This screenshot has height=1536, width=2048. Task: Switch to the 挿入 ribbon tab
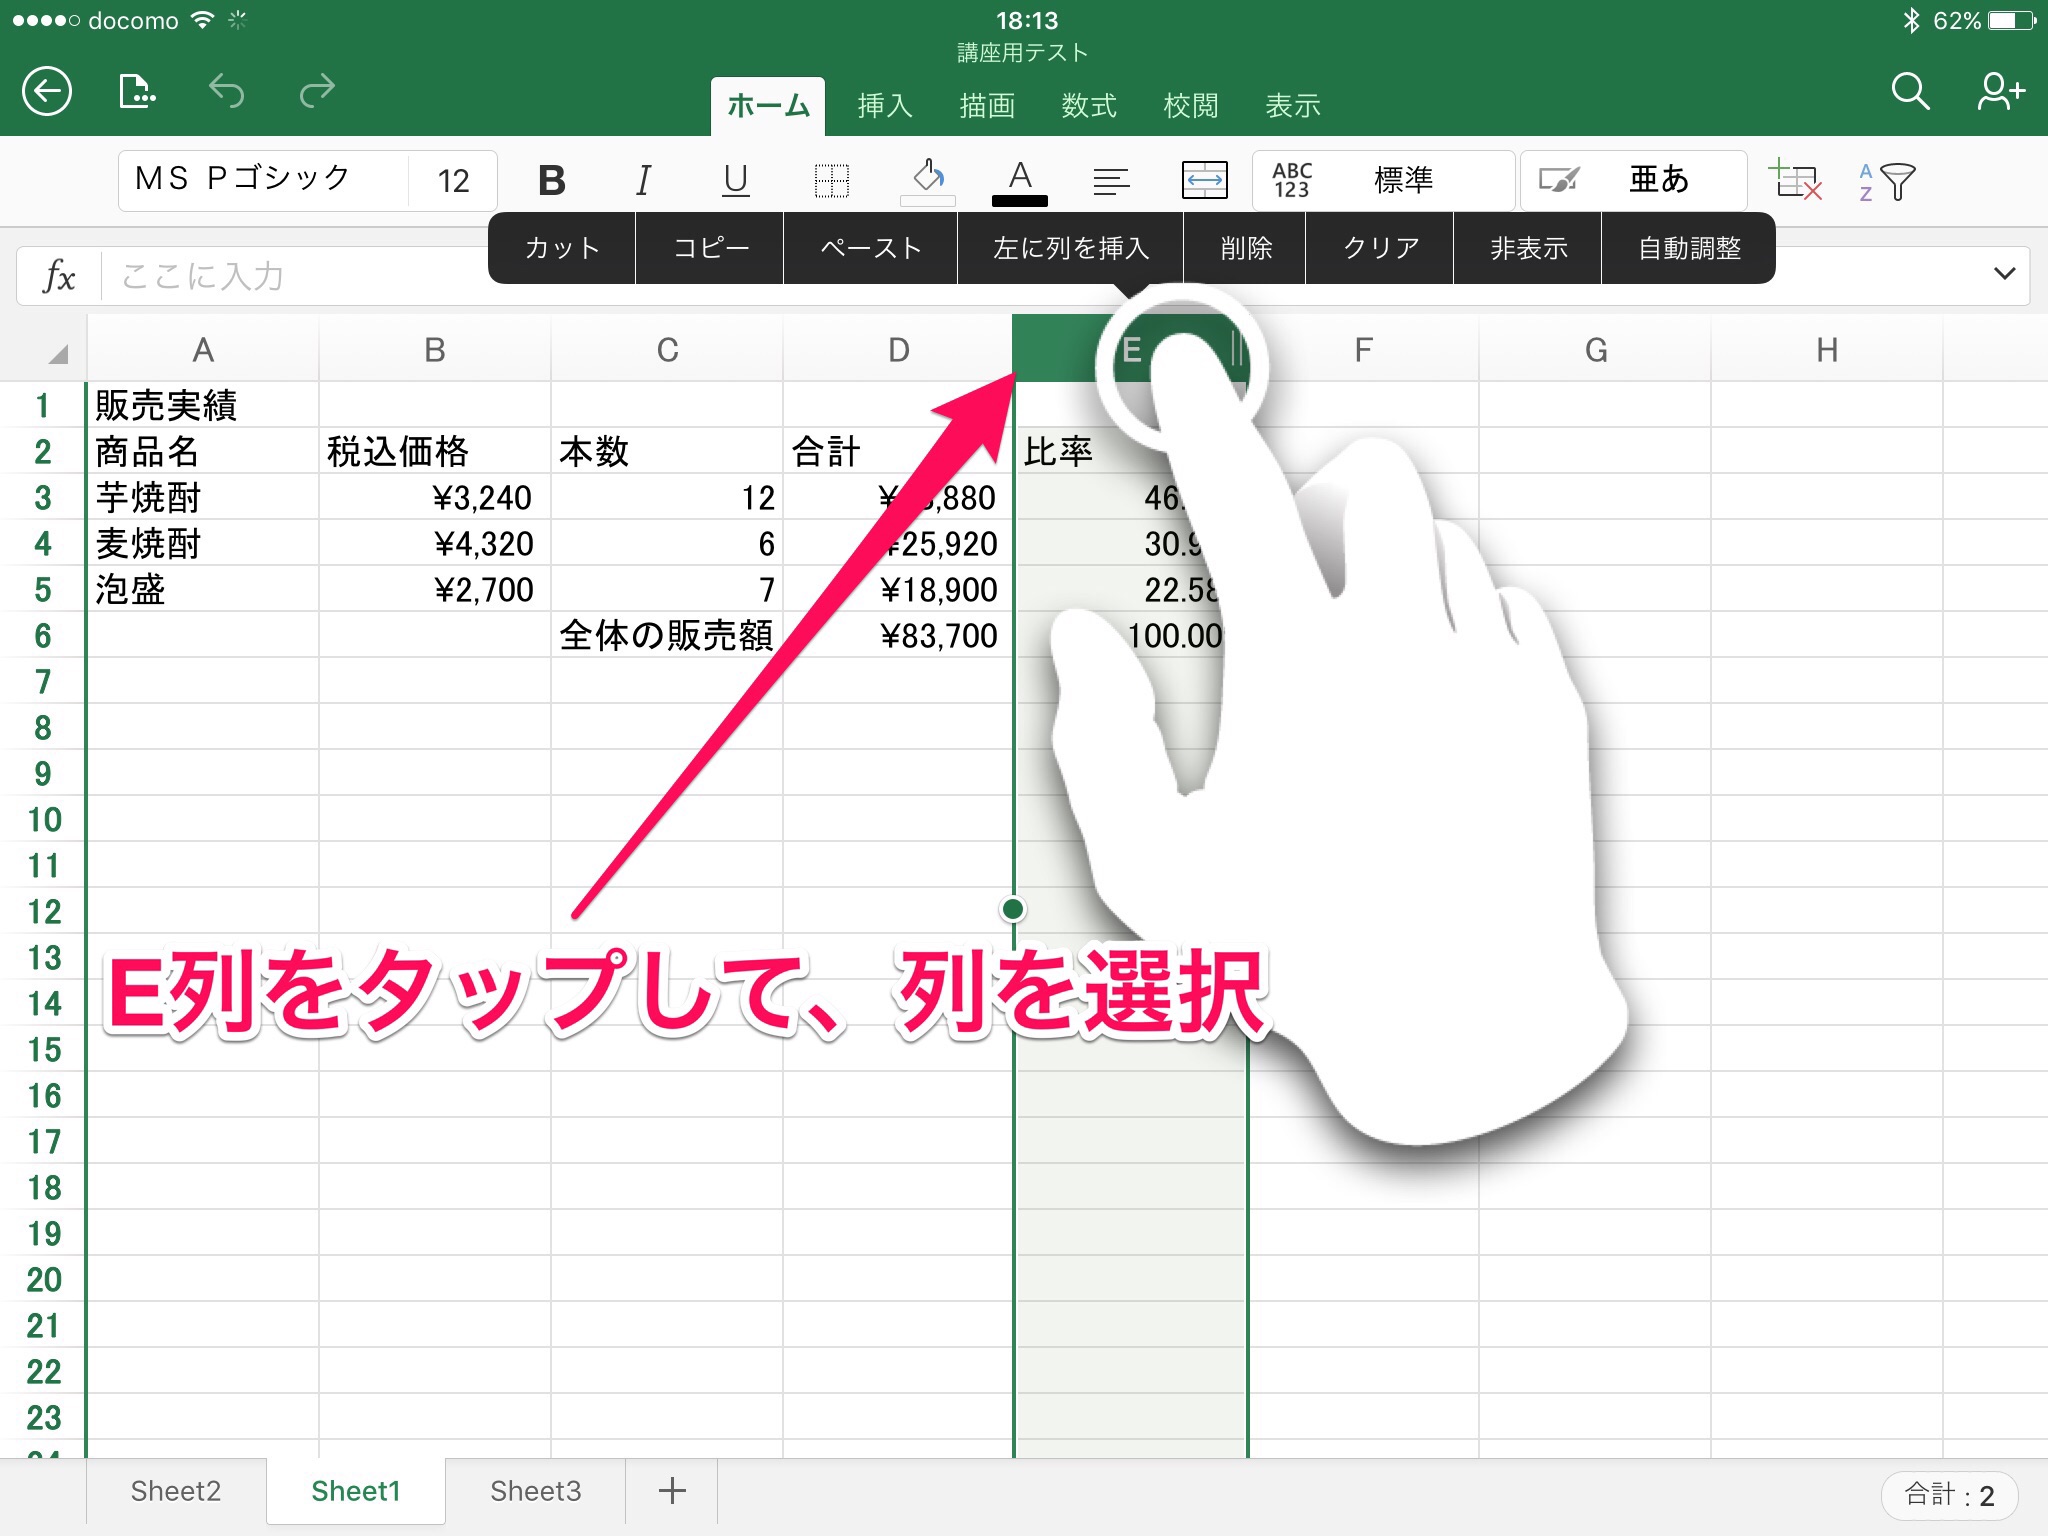click(x=884, y=106)
